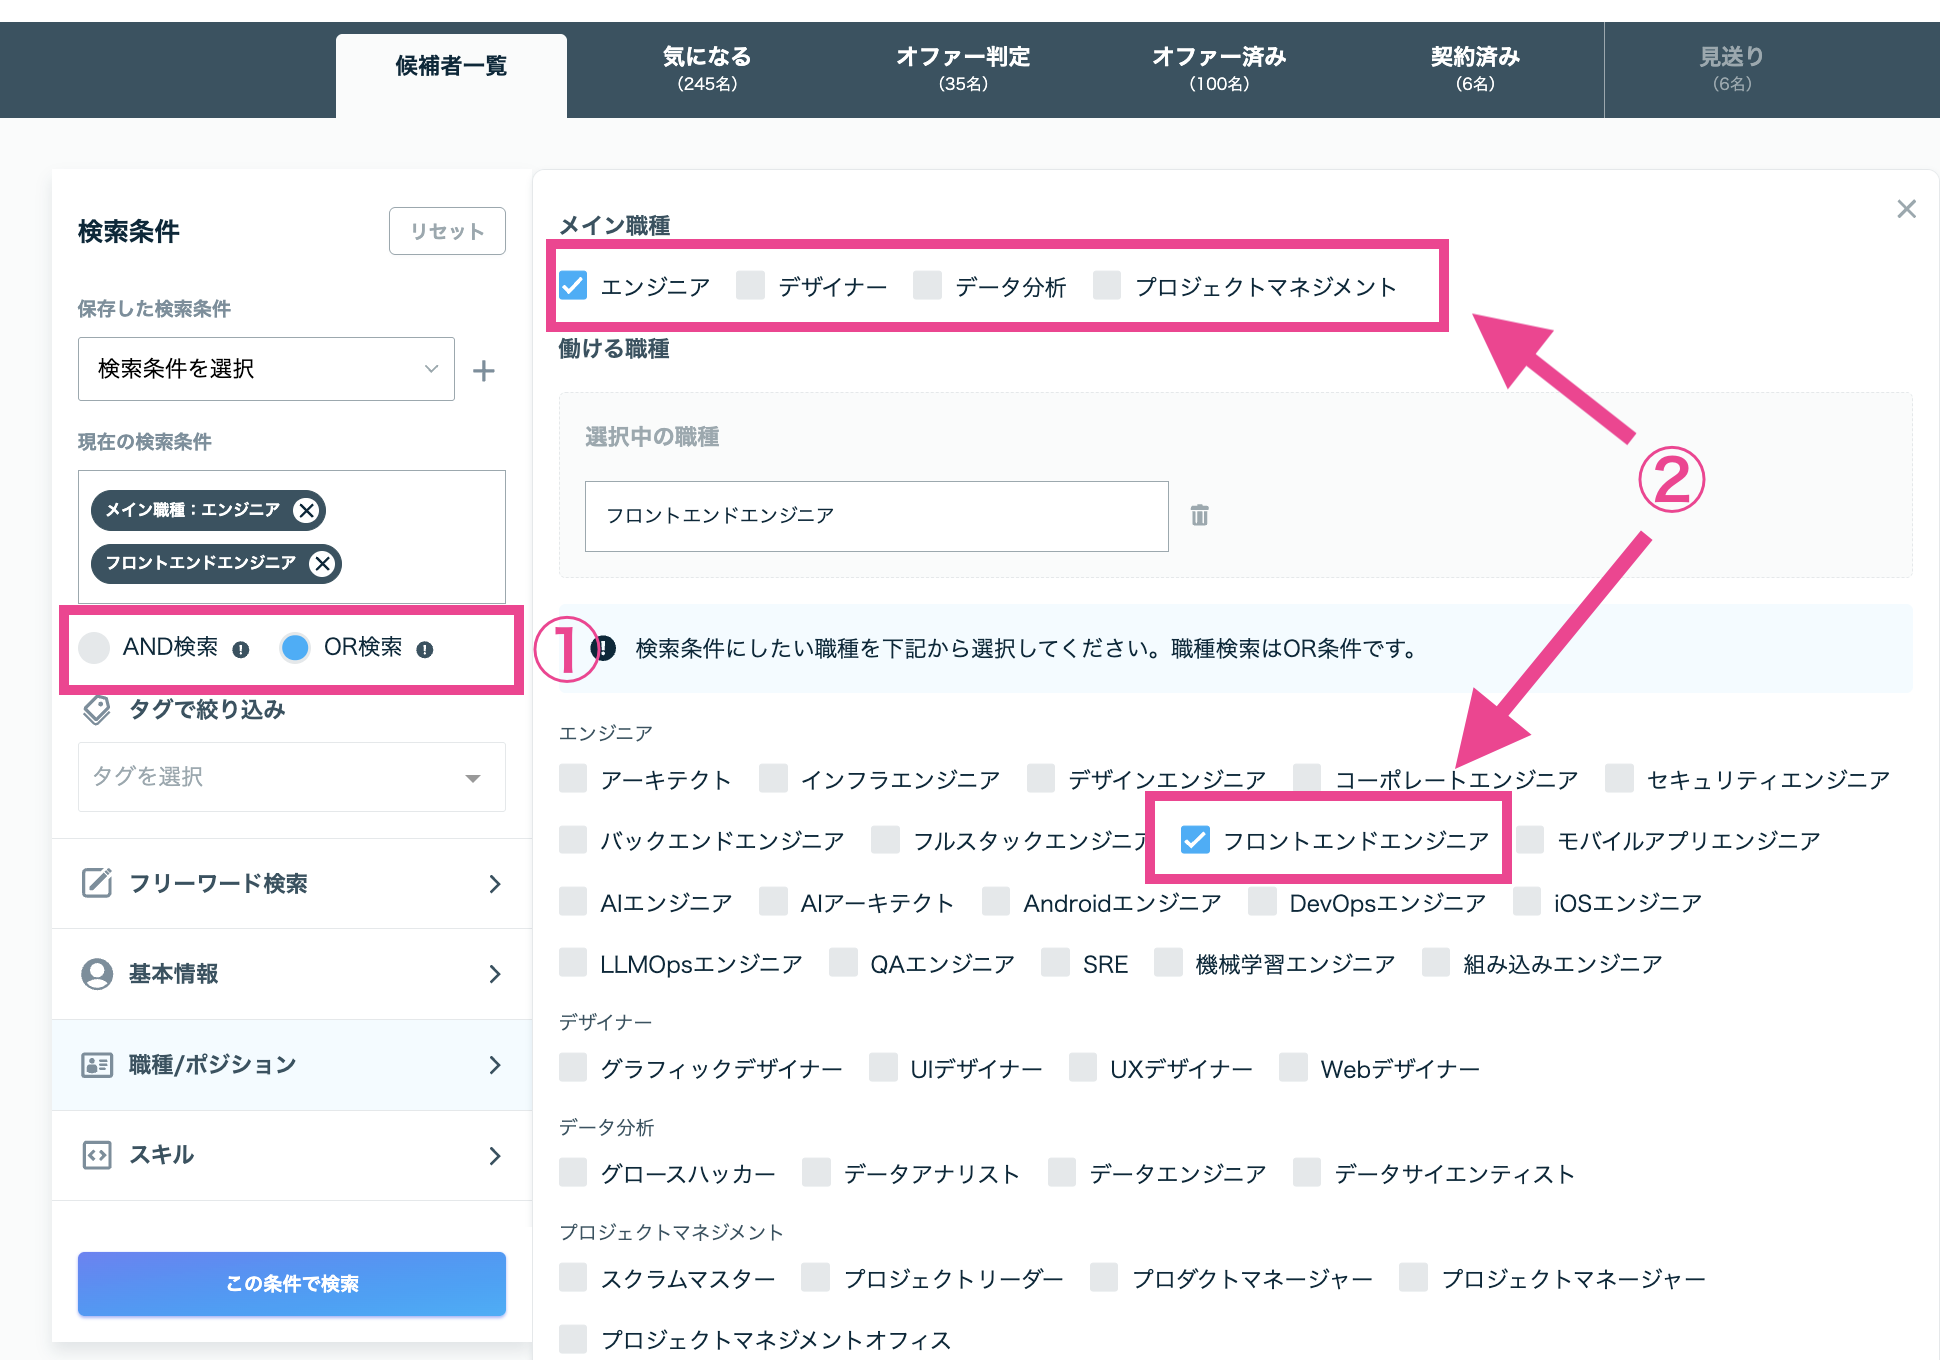Uncheck the フロントエンドエンジニア checkbox in the list
The width and height of the screenshot is (1940, 1360).
click(1195, 840)
